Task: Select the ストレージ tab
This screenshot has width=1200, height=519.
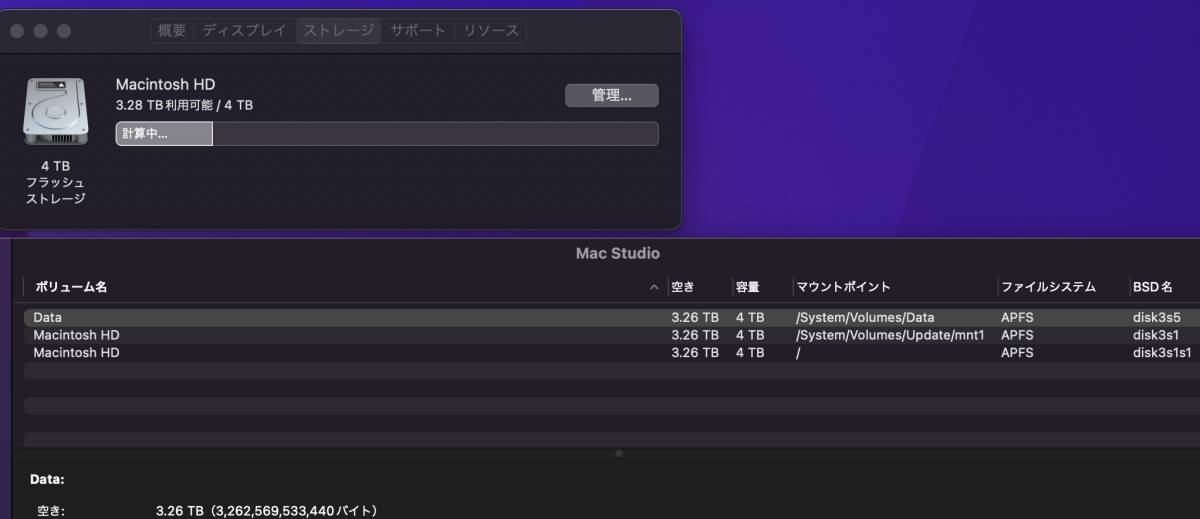Action: [x=339, y=31]
